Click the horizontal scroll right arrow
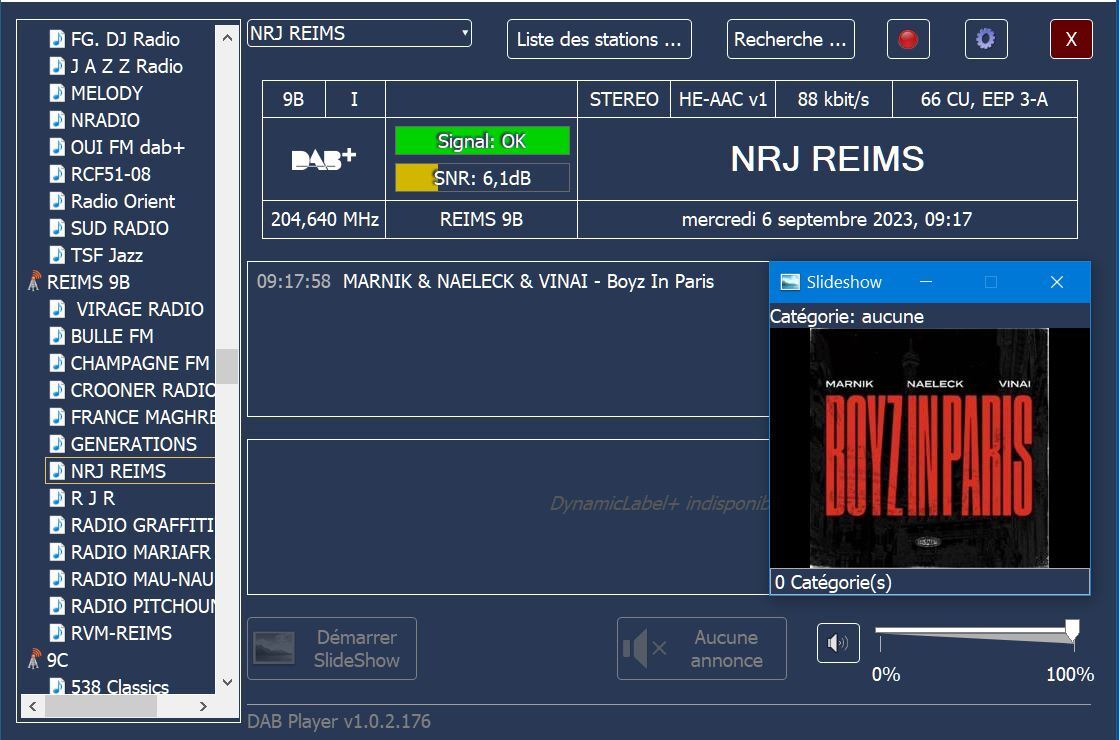1119x740 pixels. coord(203,706)
